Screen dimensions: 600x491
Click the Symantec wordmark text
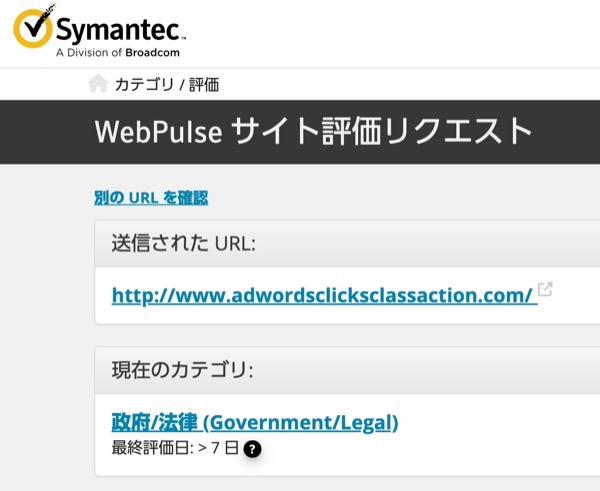[120, 29]
